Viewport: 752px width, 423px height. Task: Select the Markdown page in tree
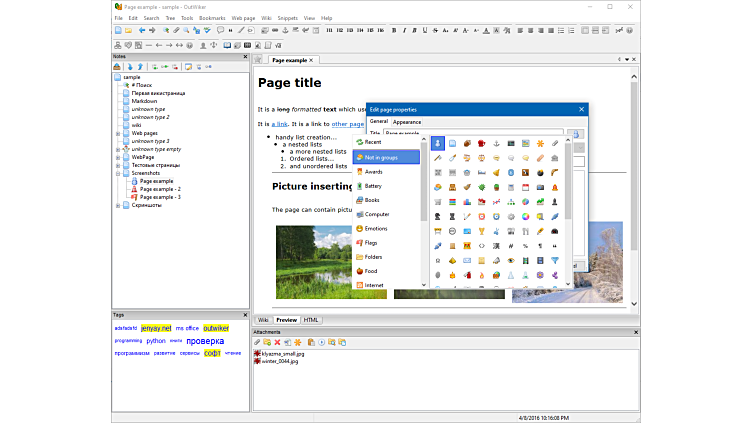[144, 101]
